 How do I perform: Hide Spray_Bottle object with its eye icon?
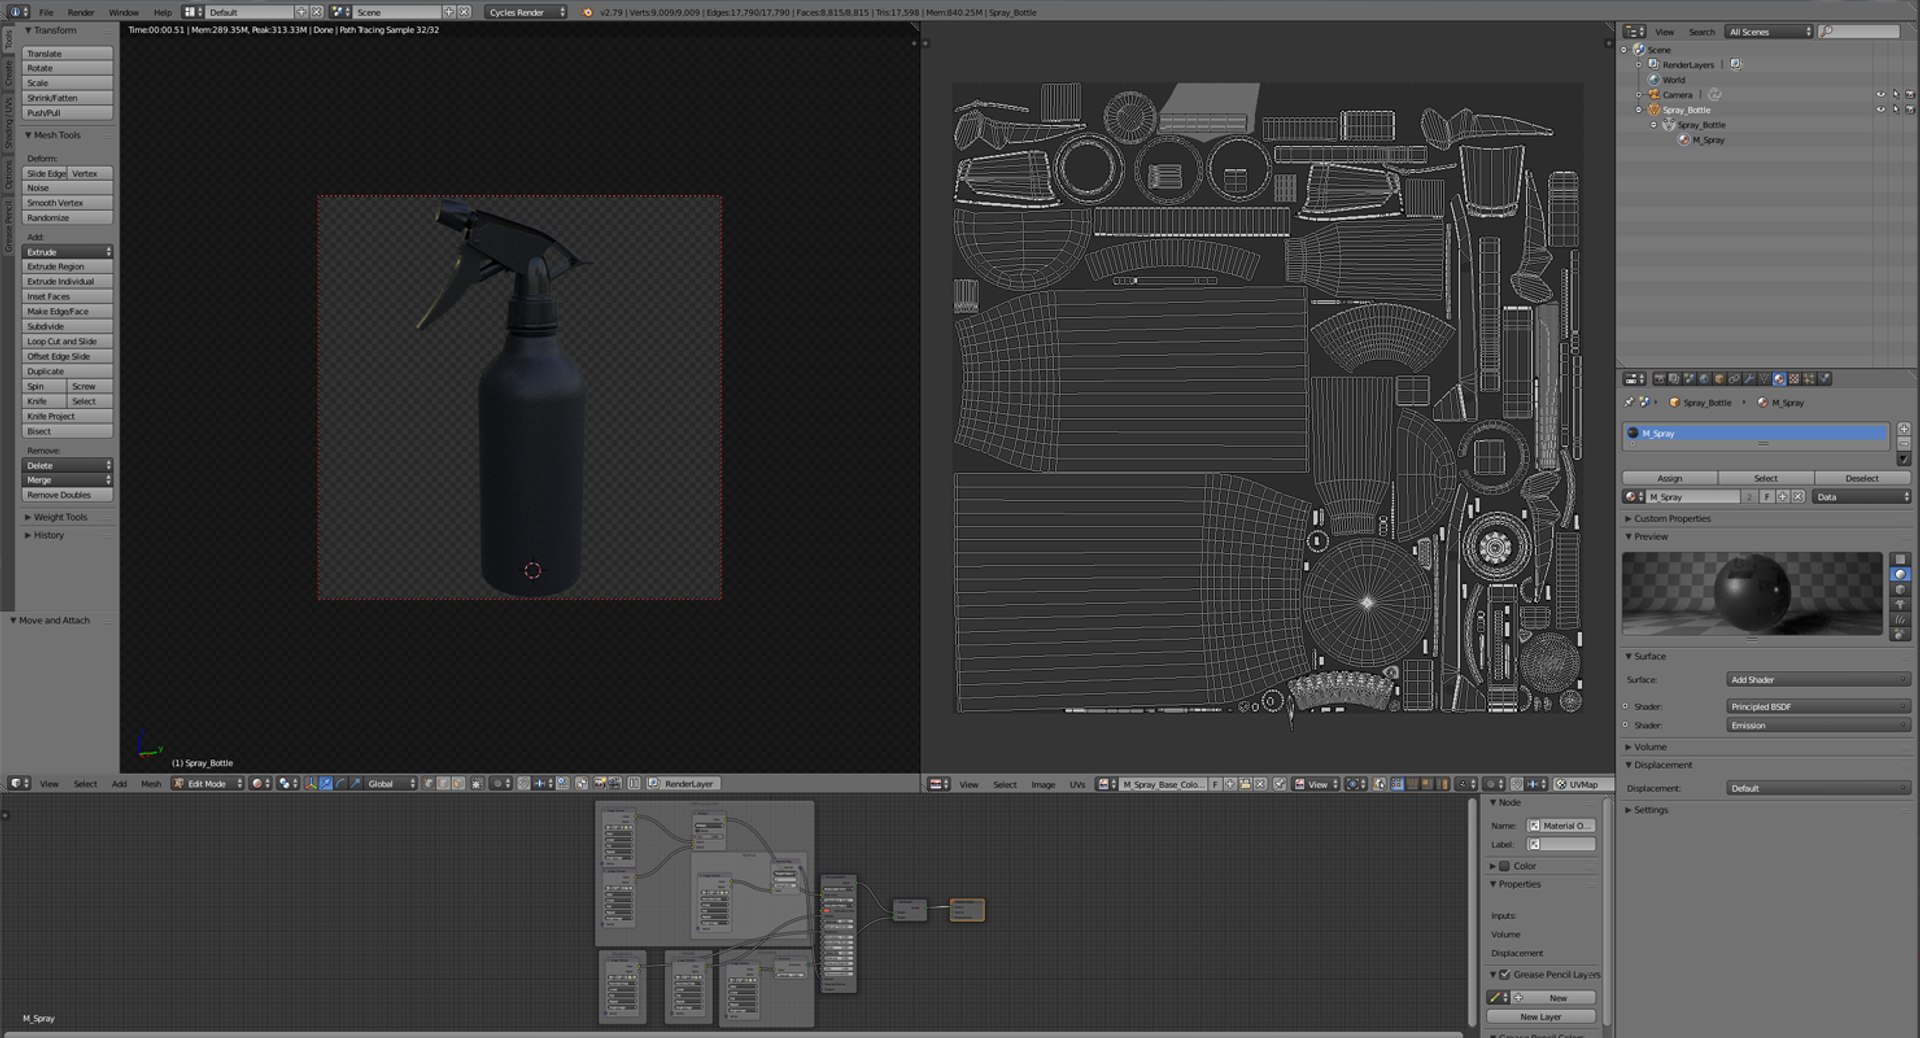coord(1880,110)
